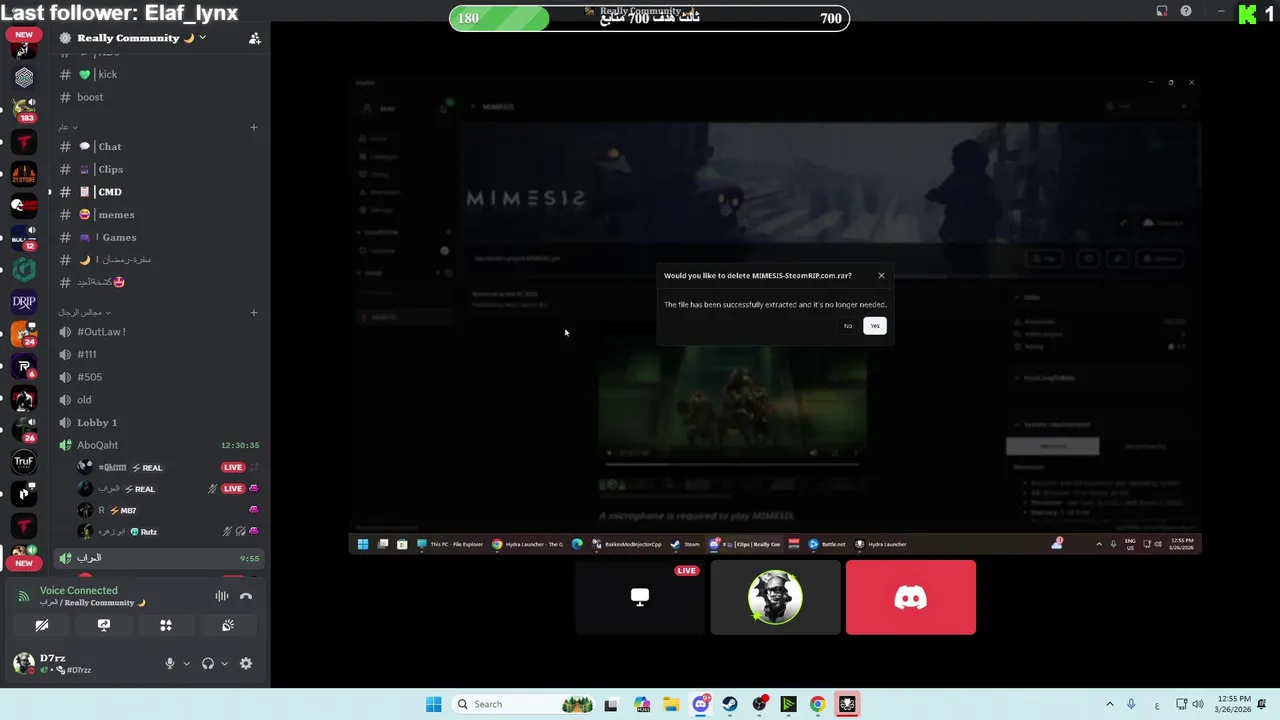The image size is (1280, 720).
Task: Open the Discord inbox icon
Action: click(1162, 11)
